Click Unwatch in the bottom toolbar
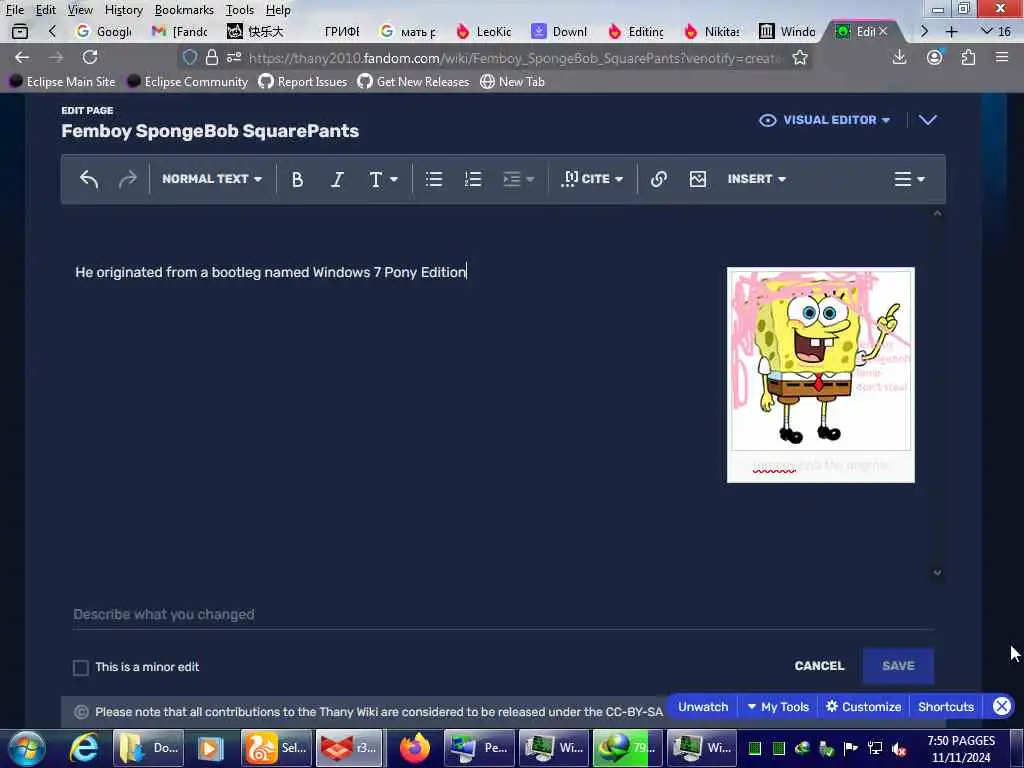Viewport: 1024px width, 768px height. [x=703, y=707]
